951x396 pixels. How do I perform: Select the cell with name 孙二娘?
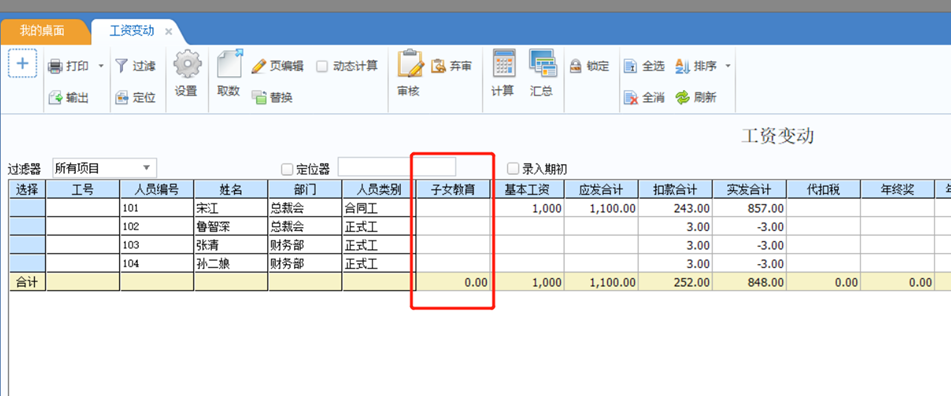click(x=231, y=263)
